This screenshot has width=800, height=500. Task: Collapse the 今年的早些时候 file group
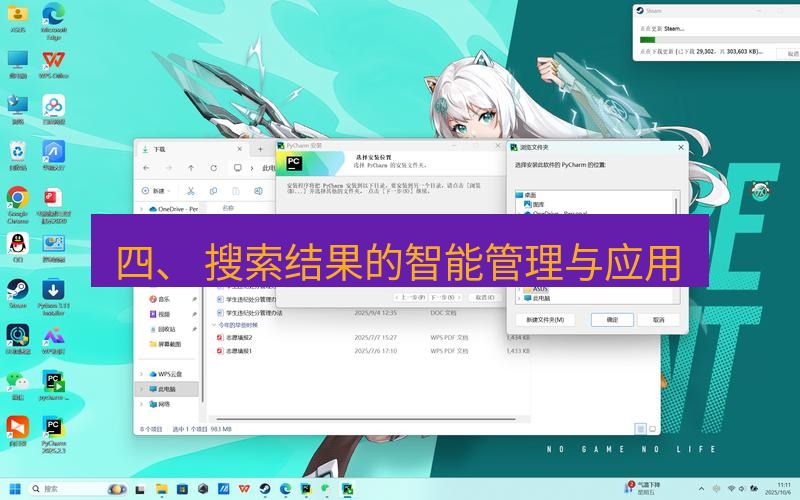click(x=214, y=325)
